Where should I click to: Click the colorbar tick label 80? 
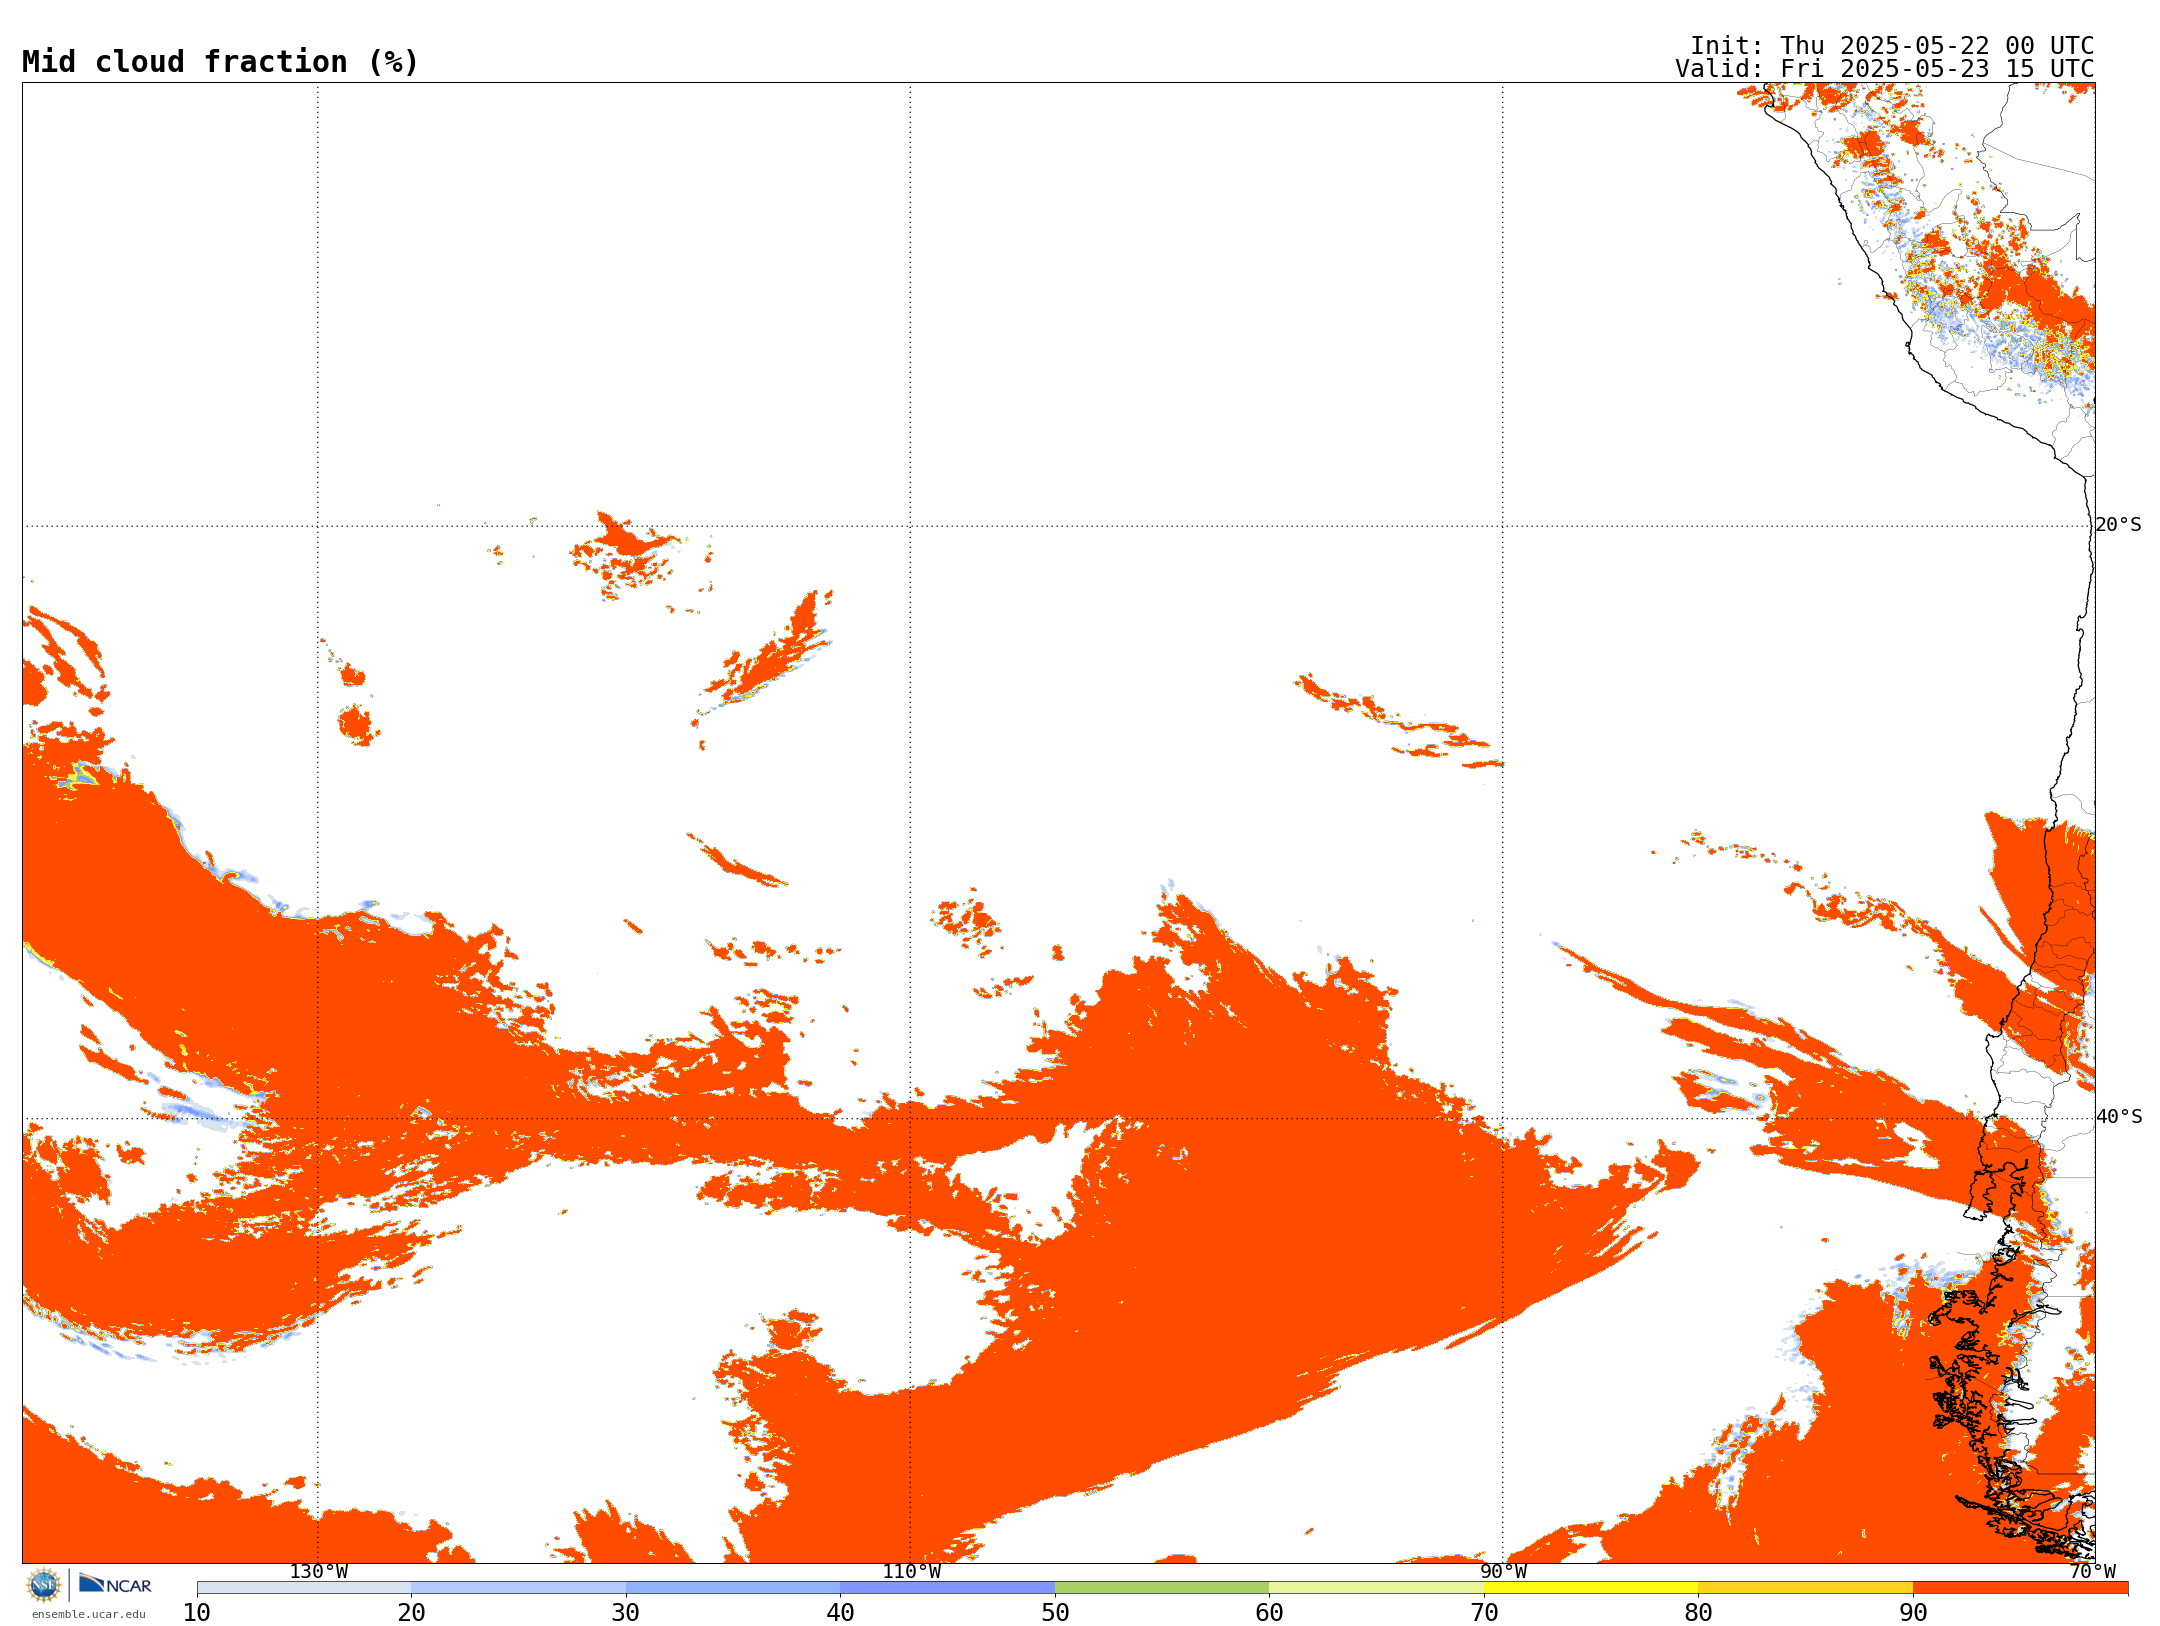click(1698, 1613)
